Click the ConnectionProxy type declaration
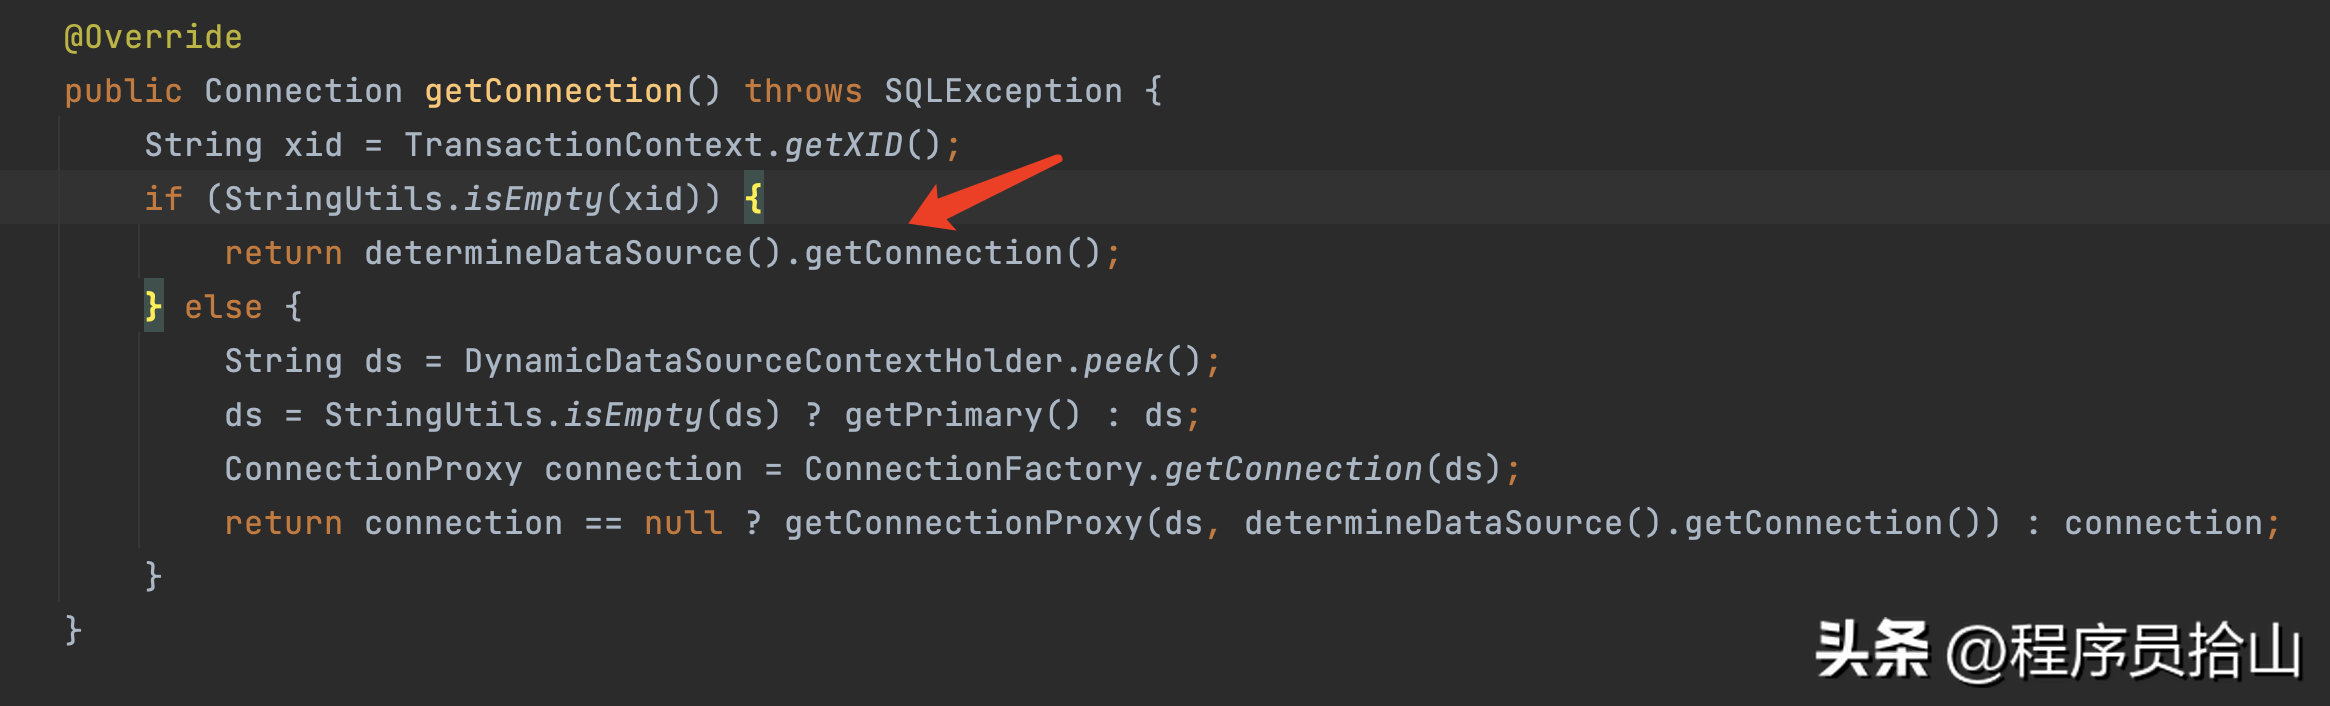Image resolution: width=2330 pixels, height=706 pixels. 373,469
